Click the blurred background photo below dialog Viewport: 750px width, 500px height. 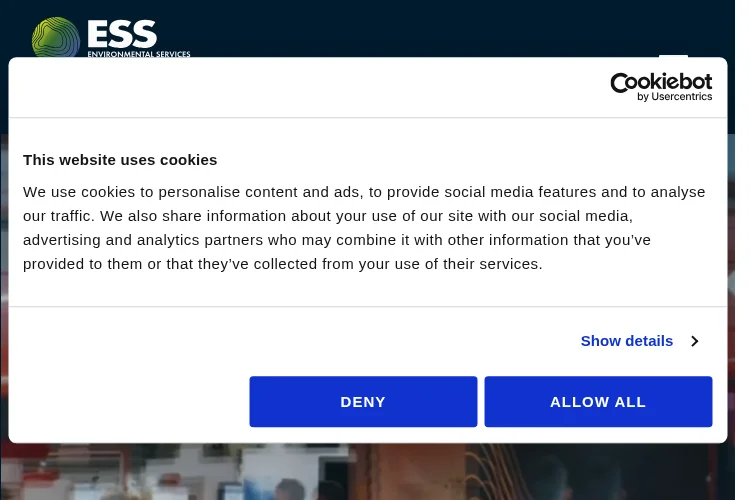pos(367,471)
